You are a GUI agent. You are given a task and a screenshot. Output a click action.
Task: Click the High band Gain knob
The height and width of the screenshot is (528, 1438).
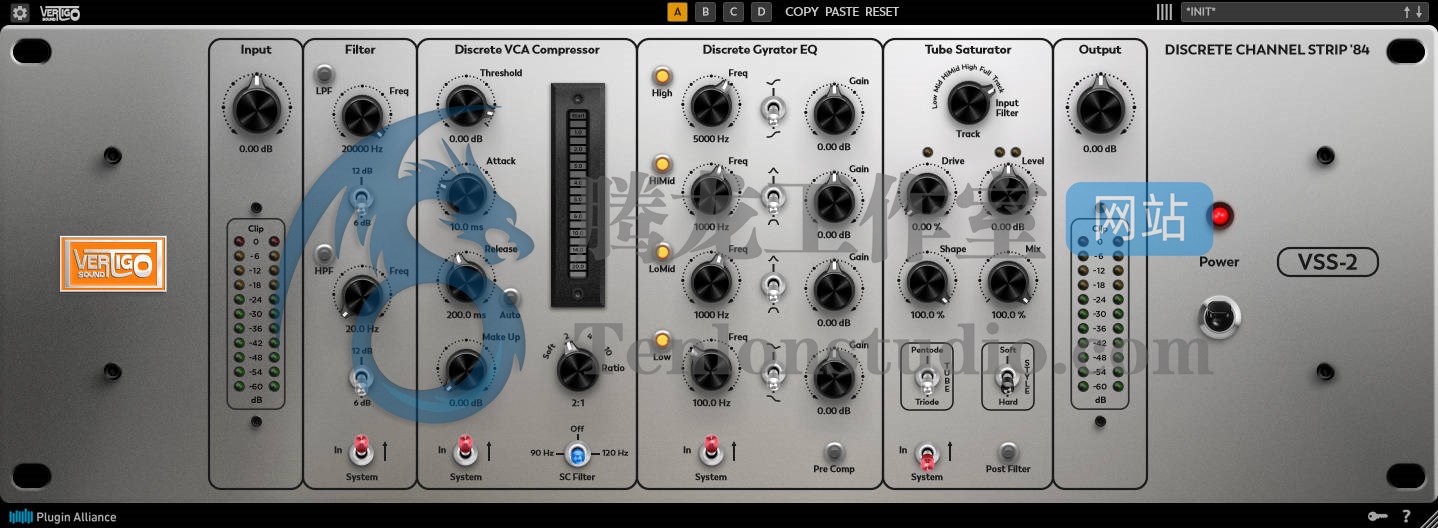pos(834,113)
